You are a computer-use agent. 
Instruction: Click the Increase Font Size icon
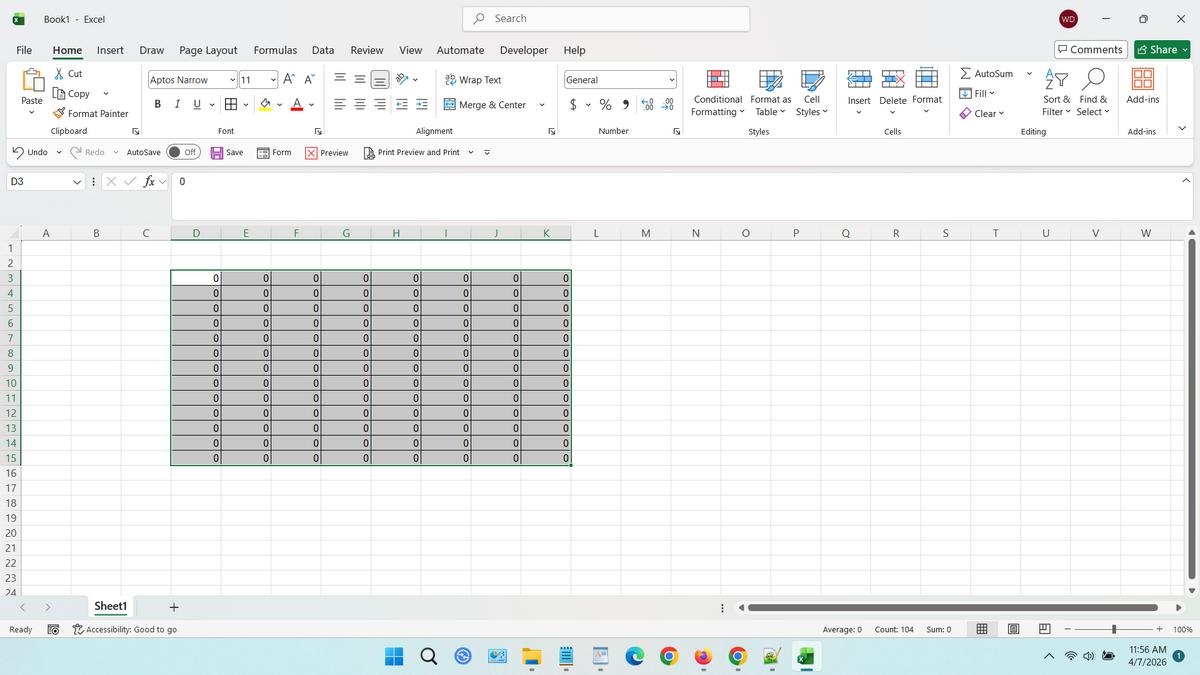pyautogui.click(x=288, y=80)
